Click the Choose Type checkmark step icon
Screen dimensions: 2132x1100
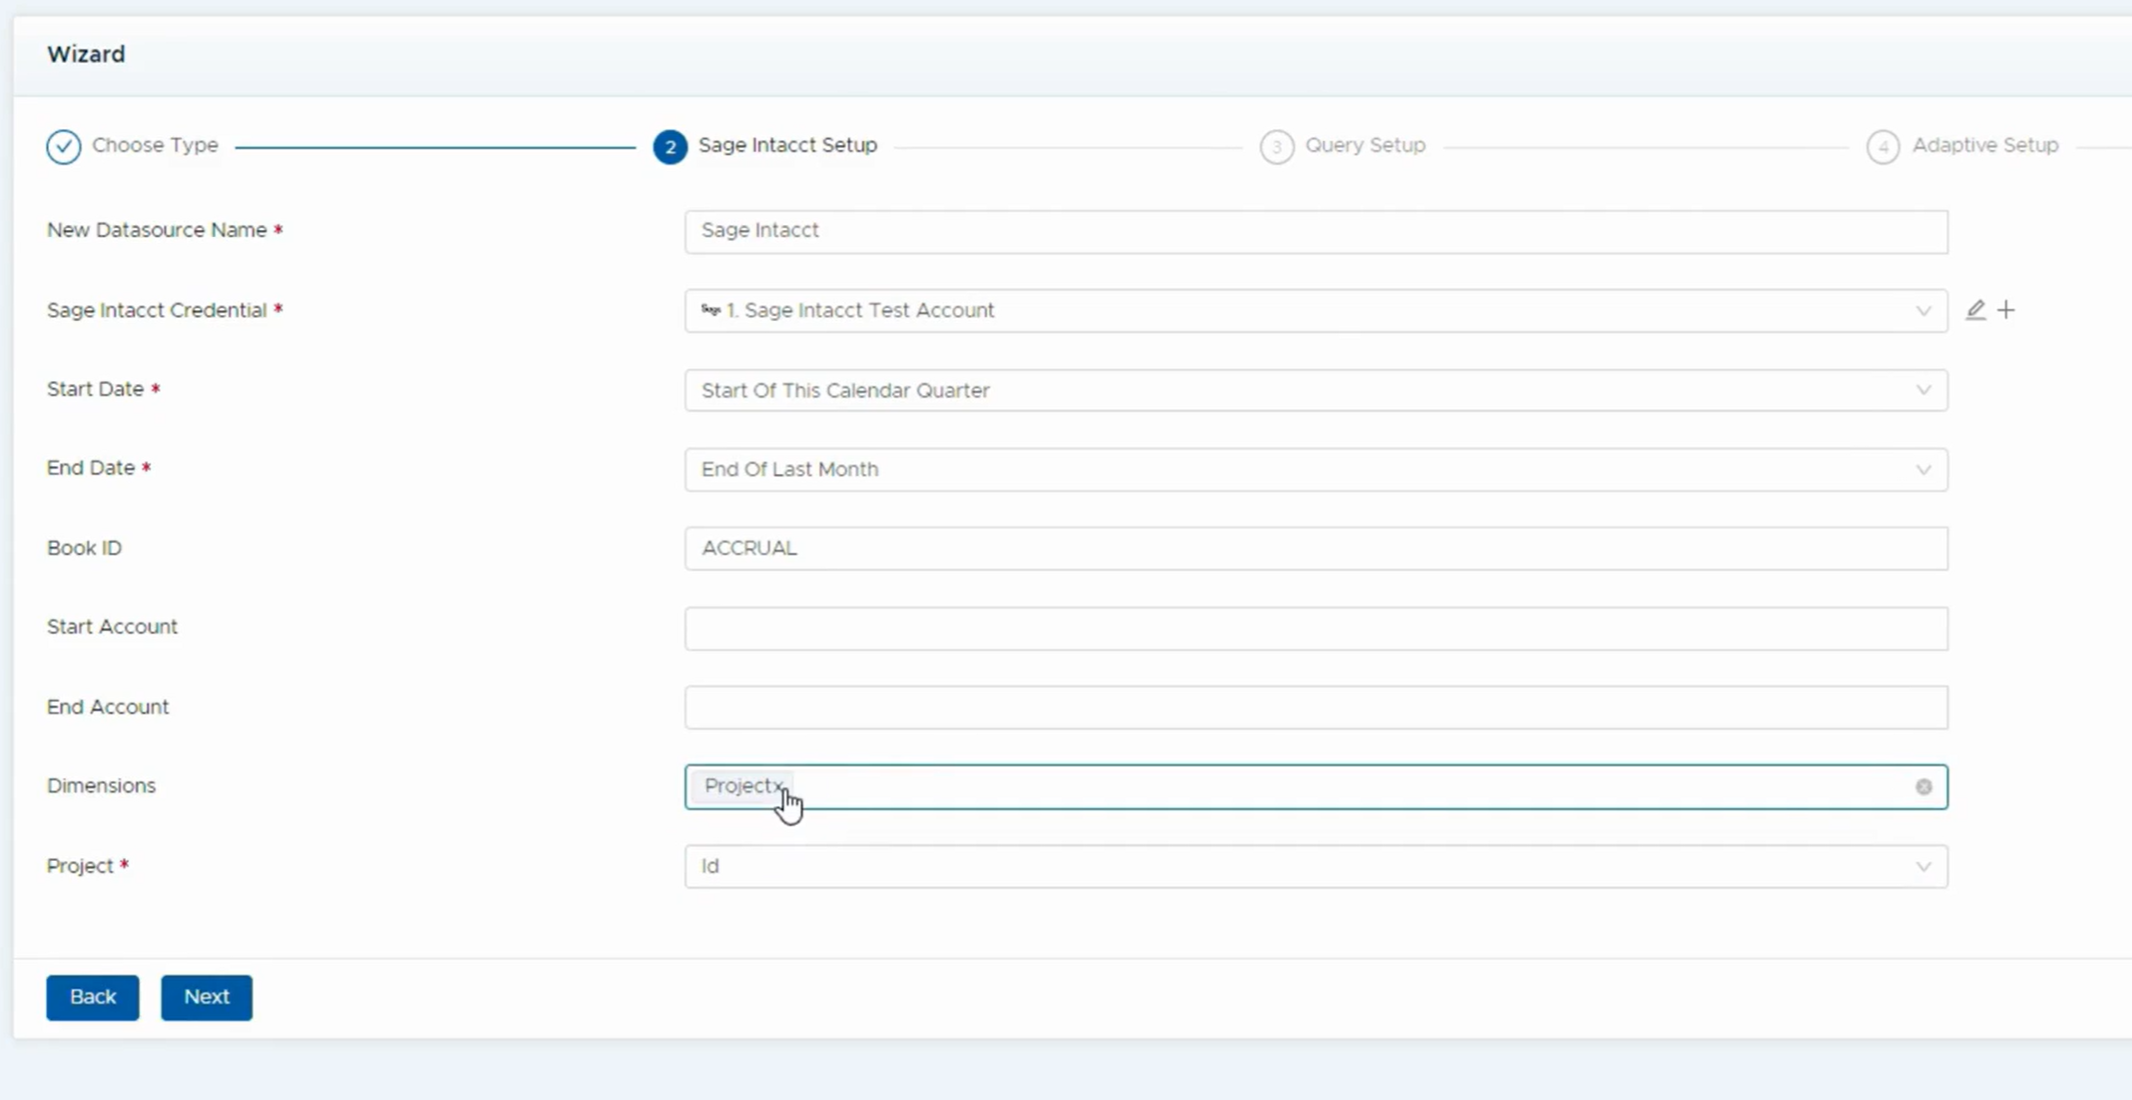(63, 146)
